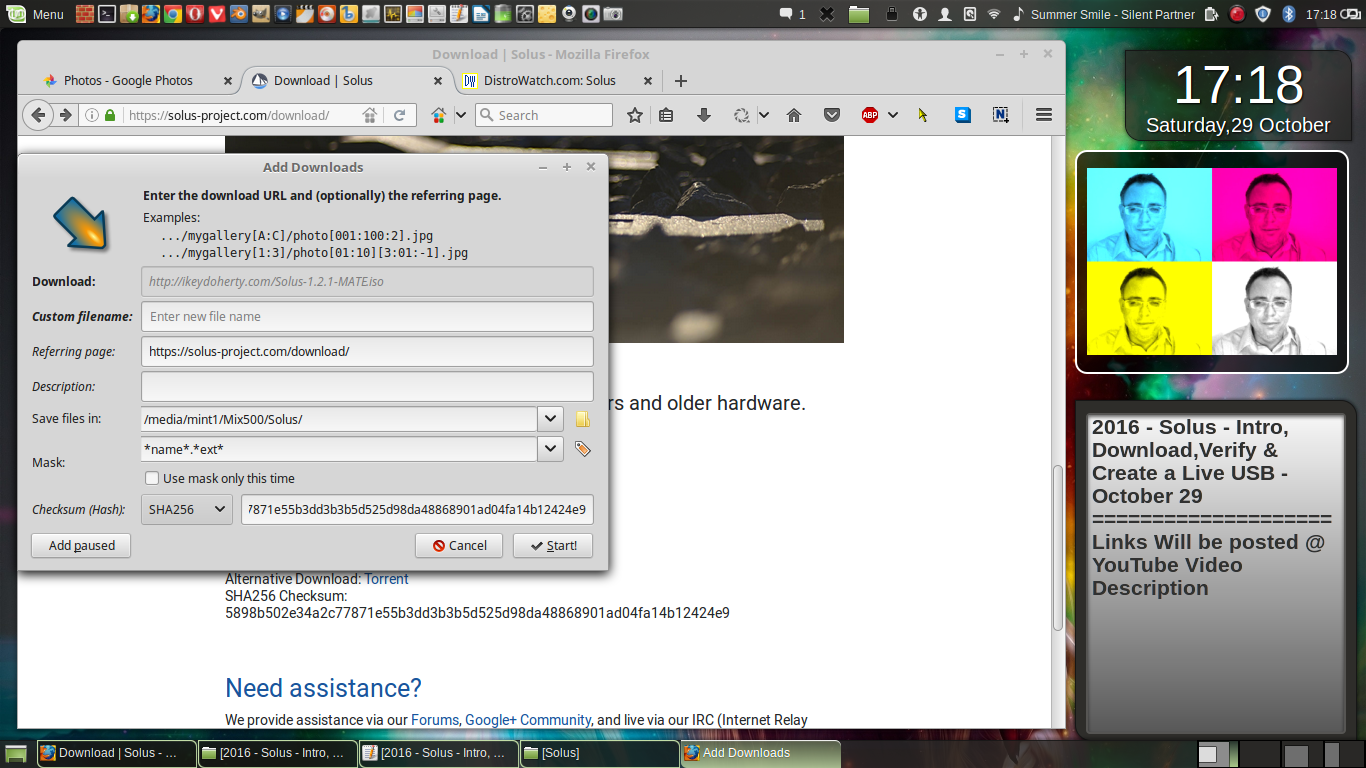Viewport: 1366px width, 768px height.
Task: Expand the Mask pattern dropdown arrow
Action: click(x=551, y=449)
